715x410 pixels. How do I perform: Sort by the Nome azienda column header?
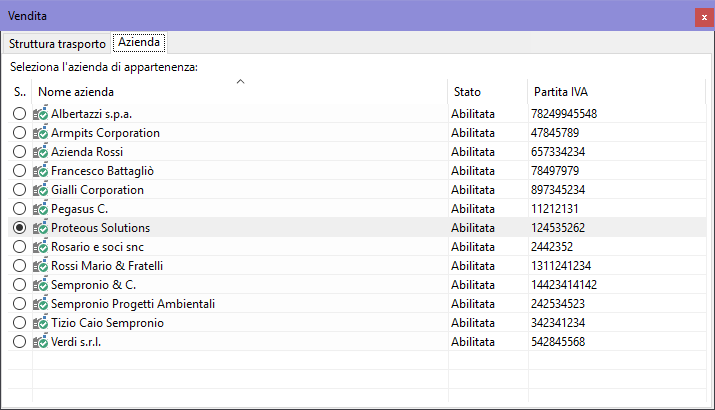coord(240,92)
